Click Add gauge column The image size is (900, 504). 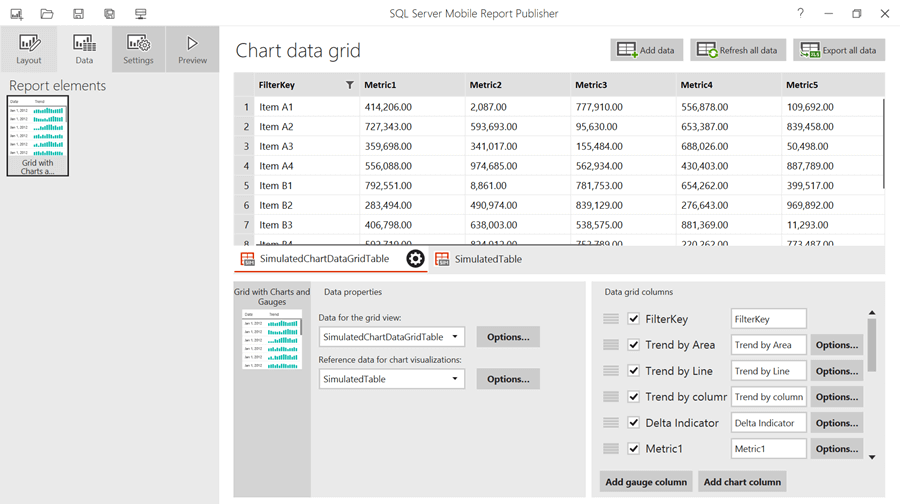pyautogui.click(x=646, y=482)
